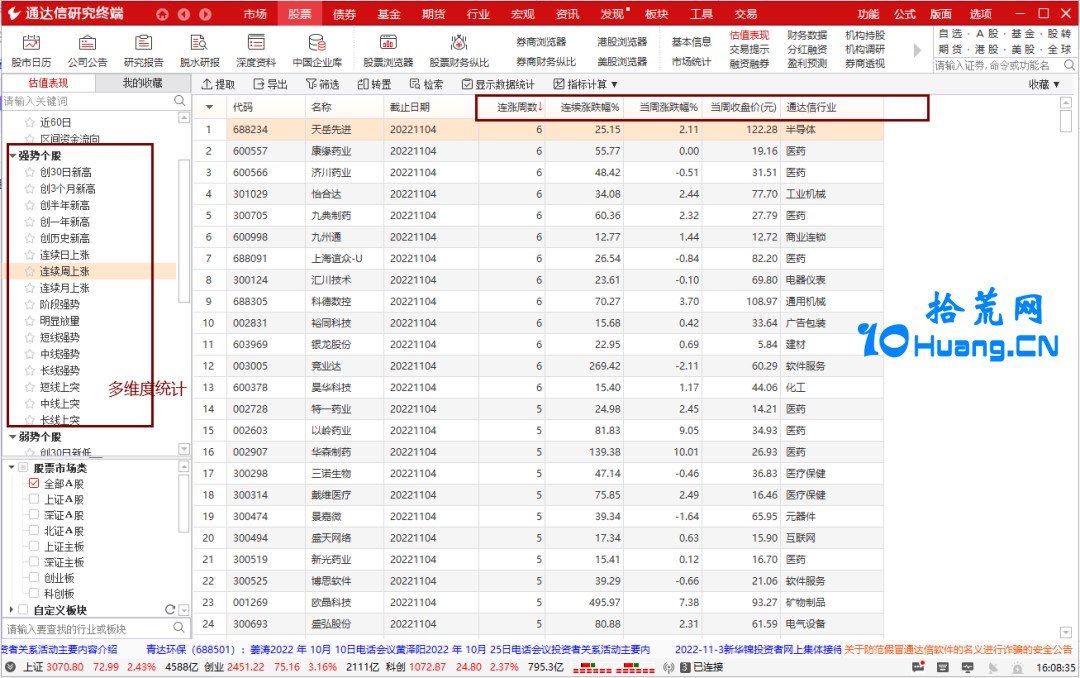Click the table vertical scrollbar down arrow
The height and width of the screenshot is (678, 1080).
pyautogui.click(x=1066, y=633)
